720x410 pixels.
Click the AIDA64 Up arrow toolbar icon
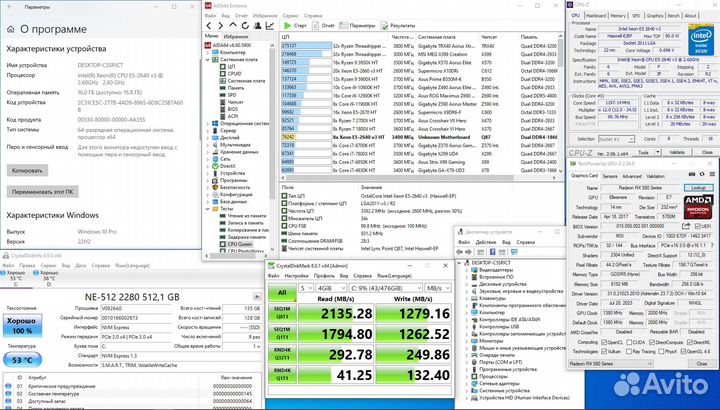(x=236, y=25)
